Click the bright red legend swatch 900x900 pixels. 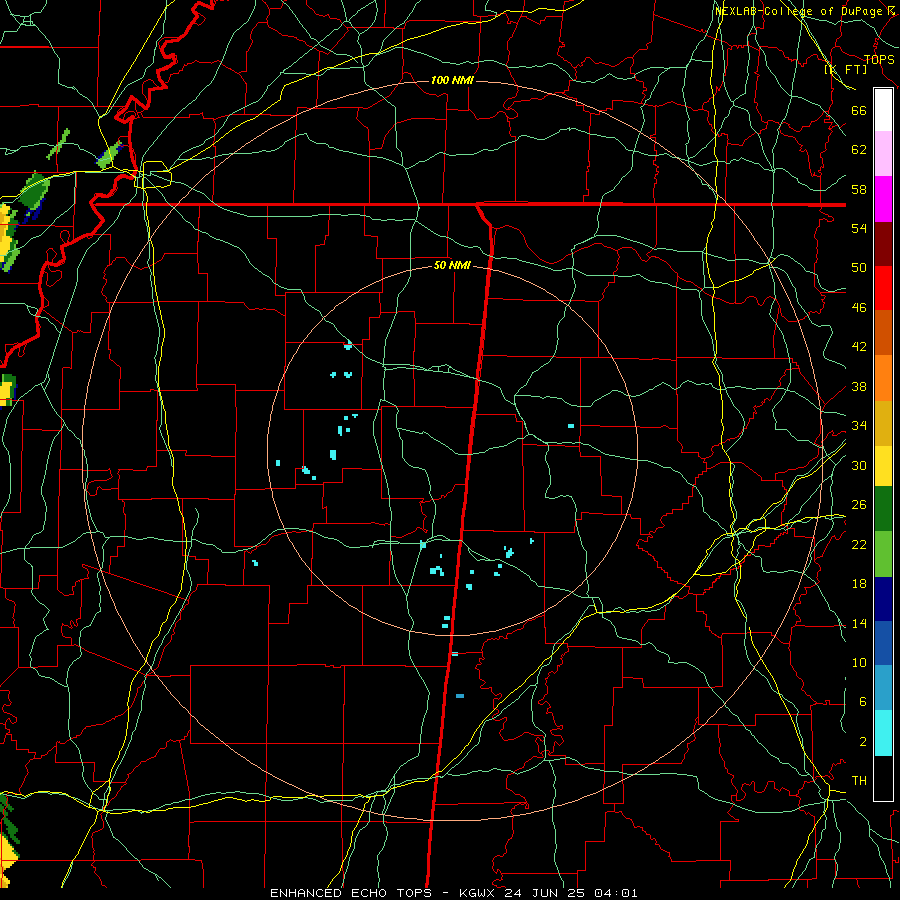click(883, 288)
